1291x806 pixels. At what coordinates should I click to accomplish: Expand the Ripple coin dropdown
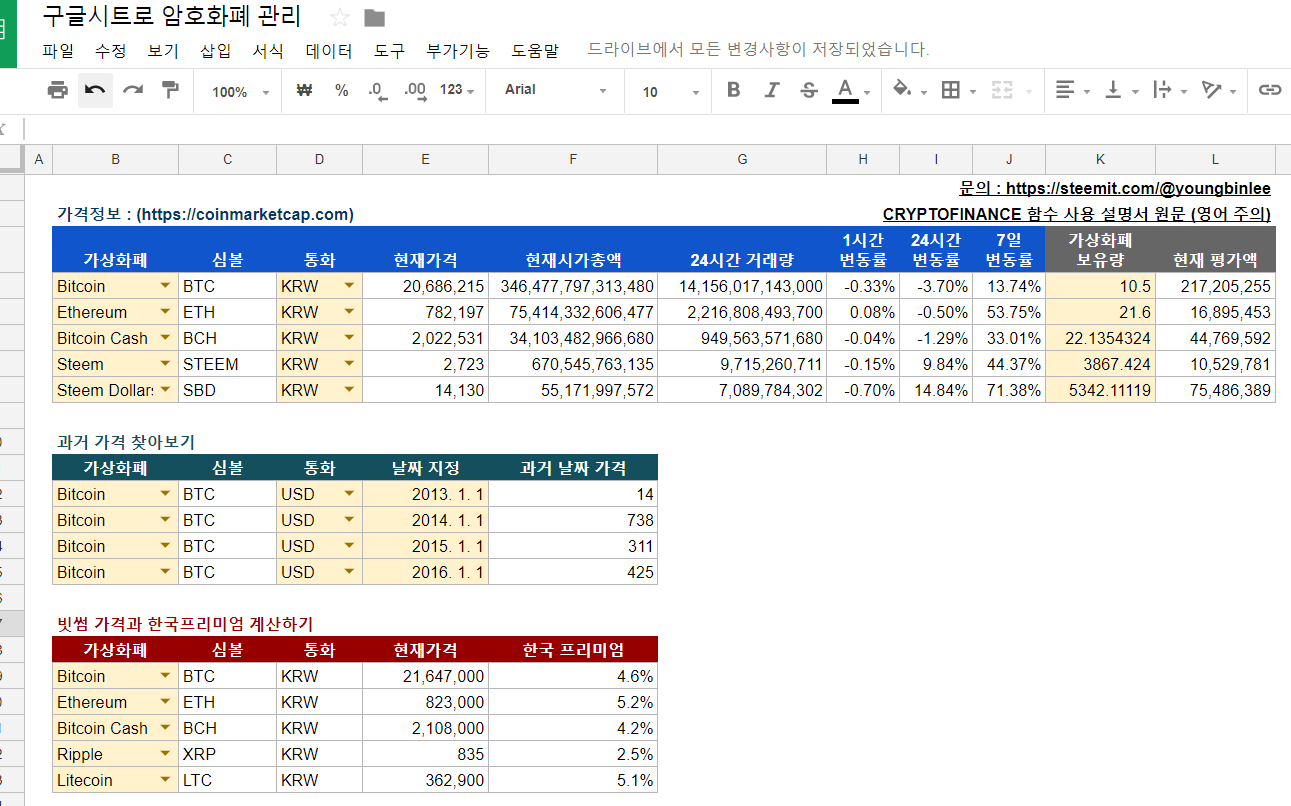point(165,754)
